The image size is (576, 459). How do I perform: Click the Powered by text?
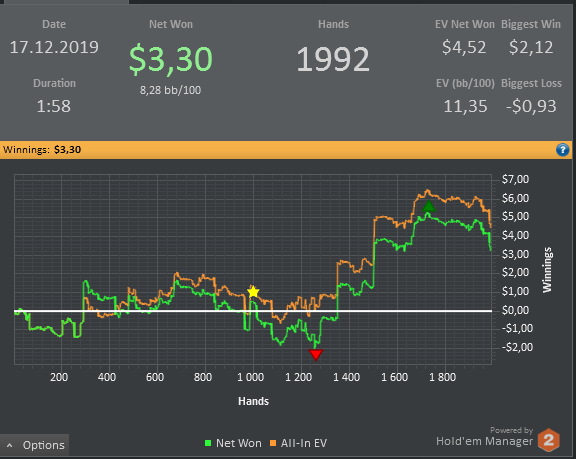pos(511,430)
